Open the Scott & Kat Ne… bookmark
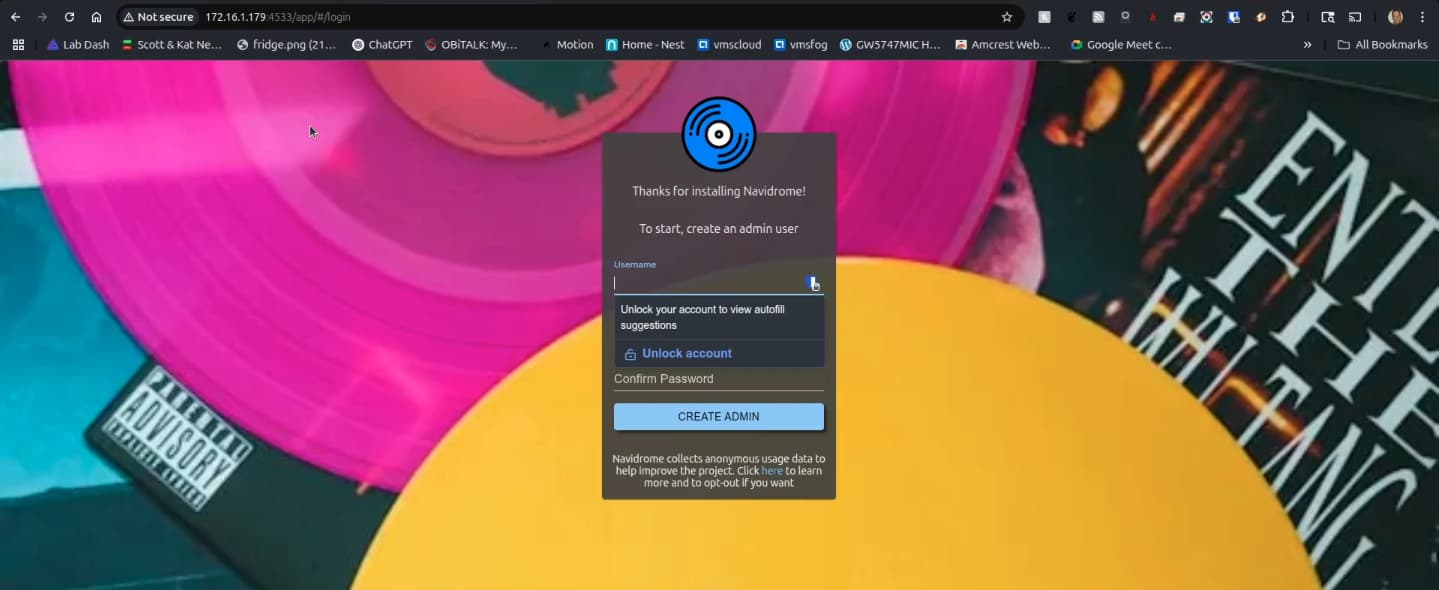Screen dimensions: 1439x590 [x=172, y=44]
